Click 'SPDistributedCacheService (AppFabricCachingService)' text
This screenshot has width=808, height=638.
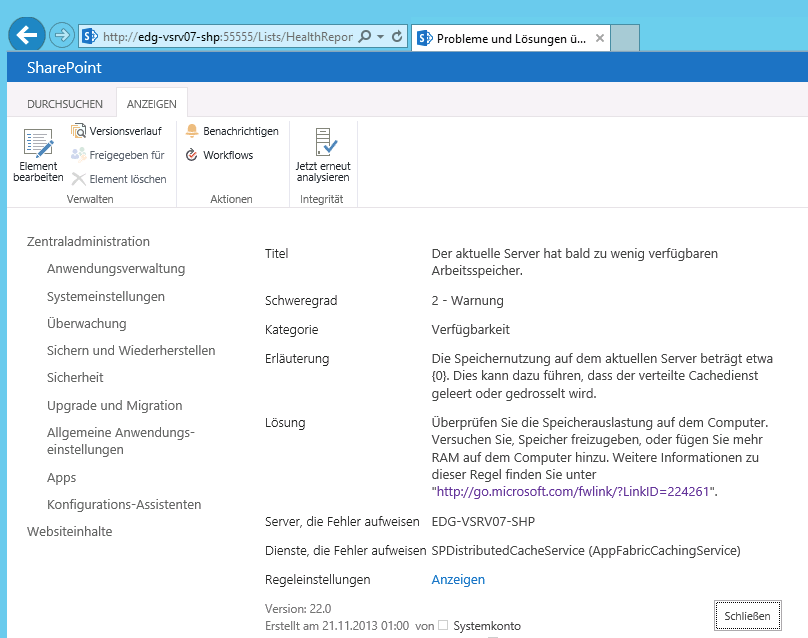[x=586, y=550]
